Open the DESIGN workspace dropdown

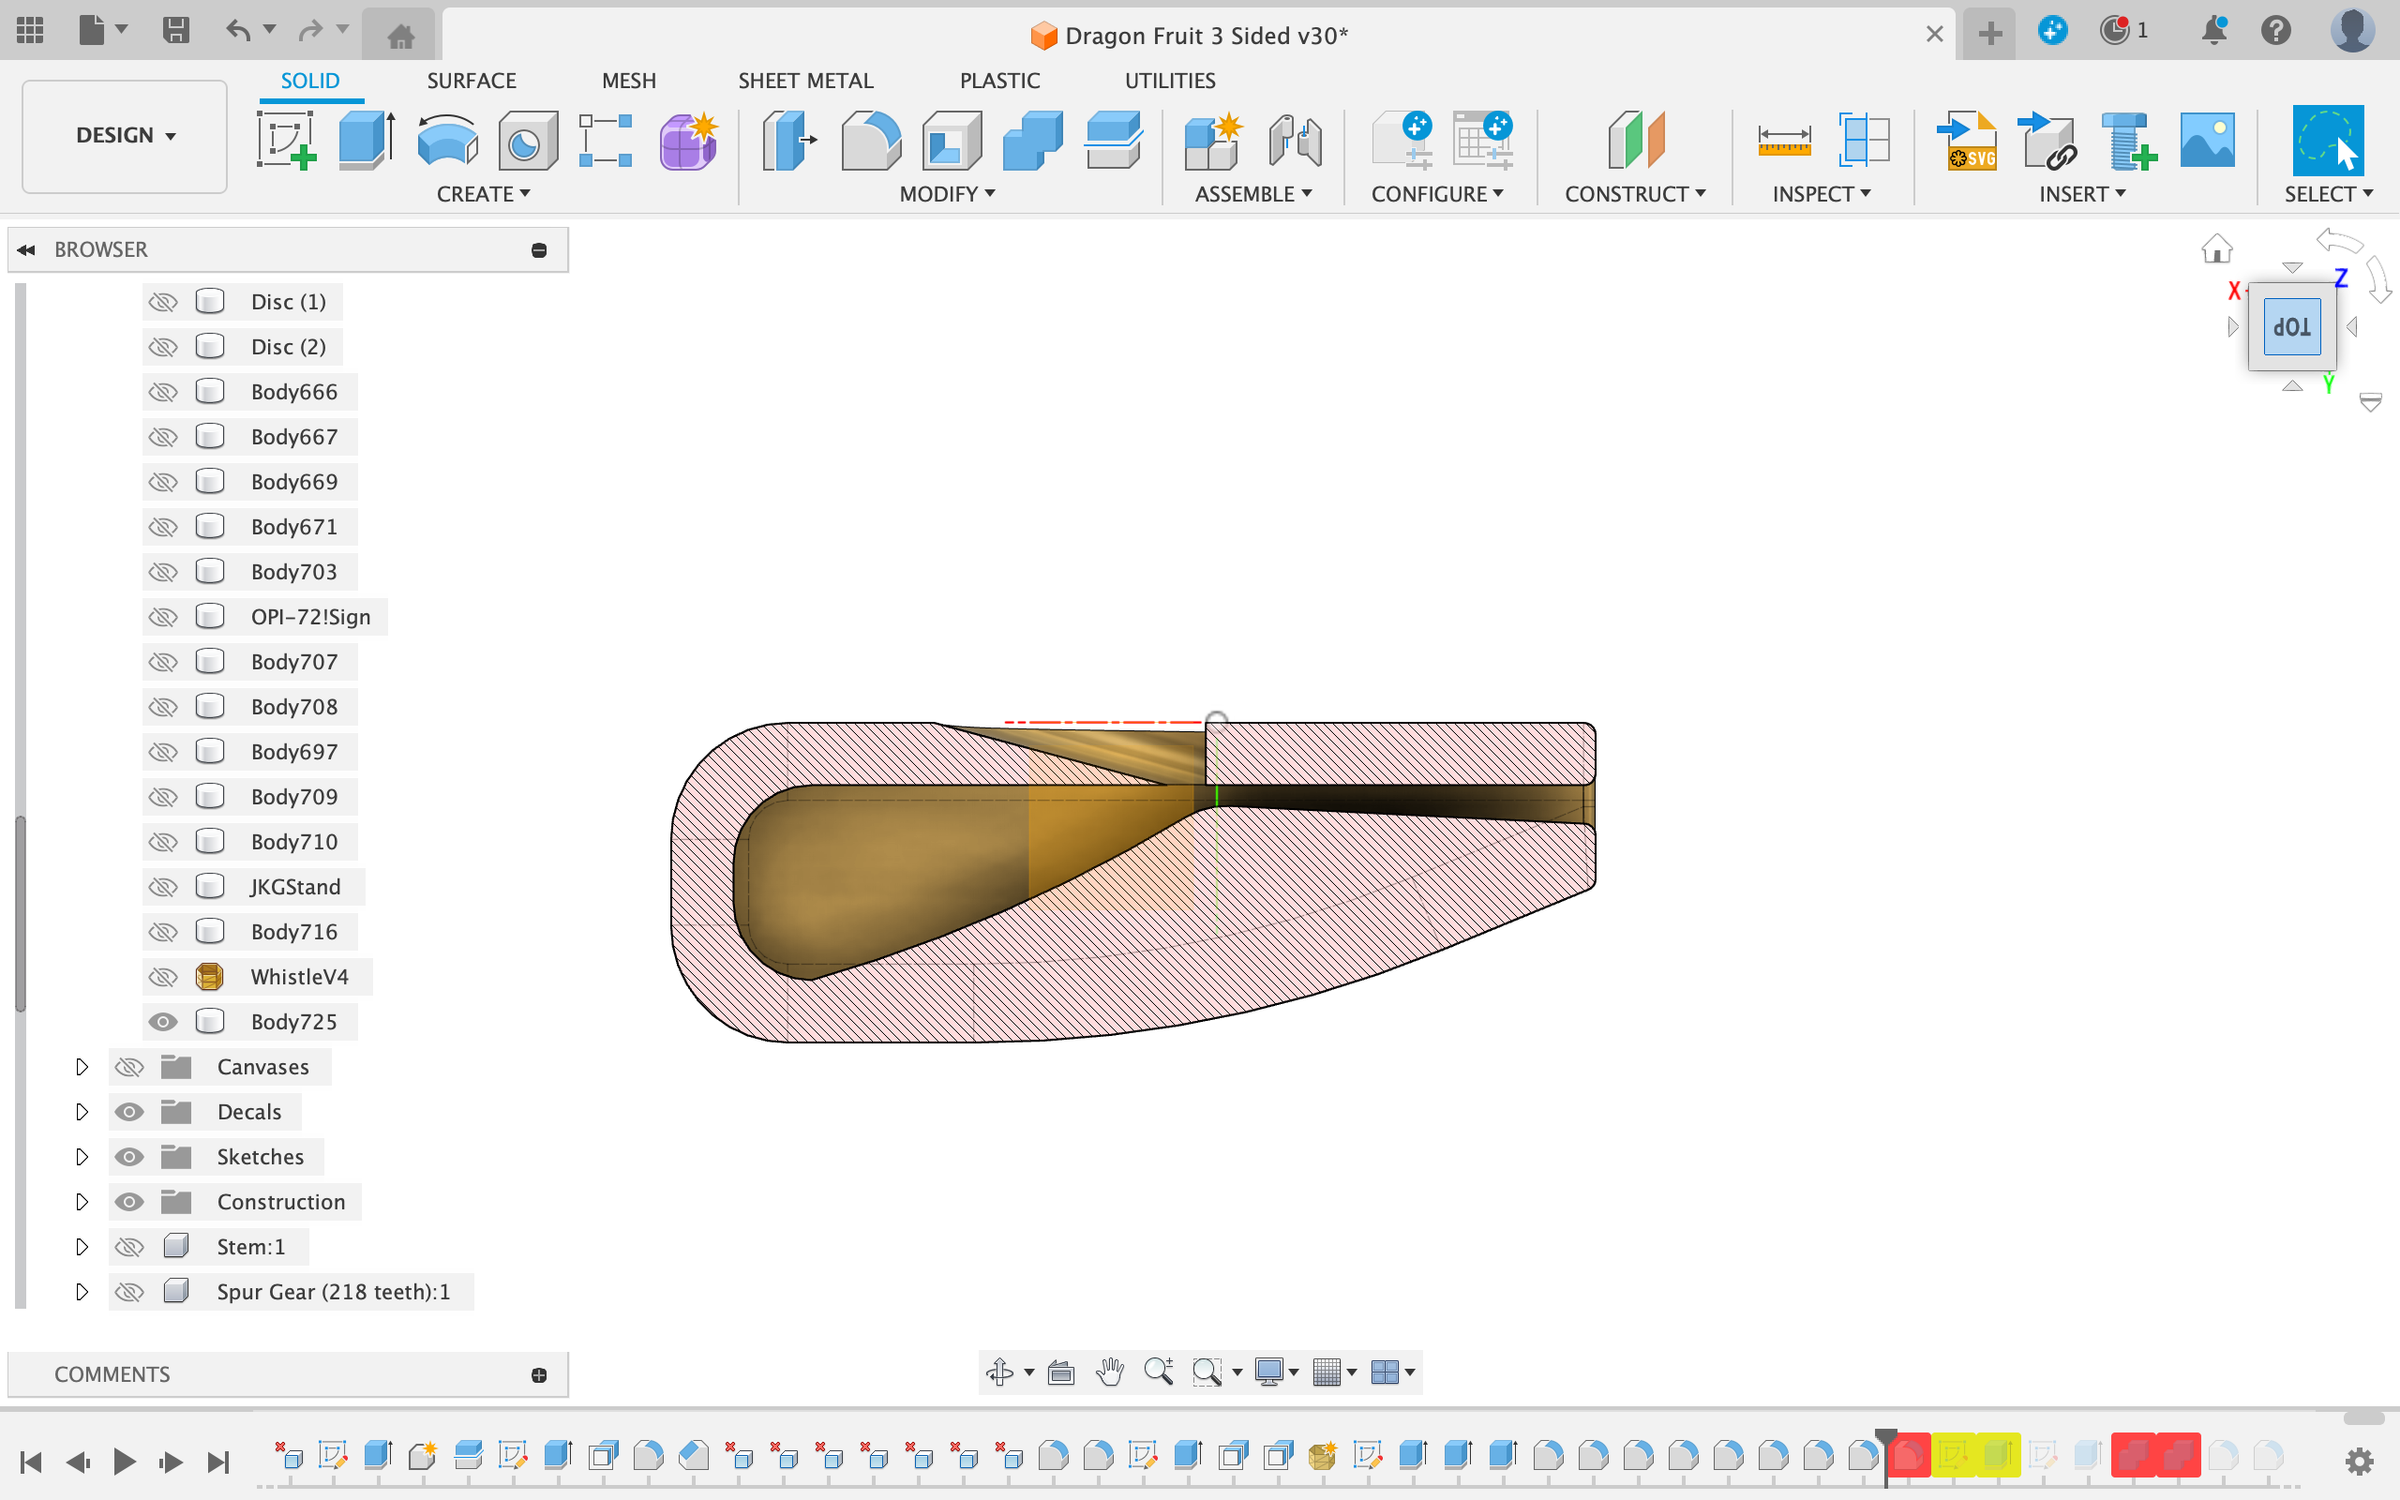(125, 135)
